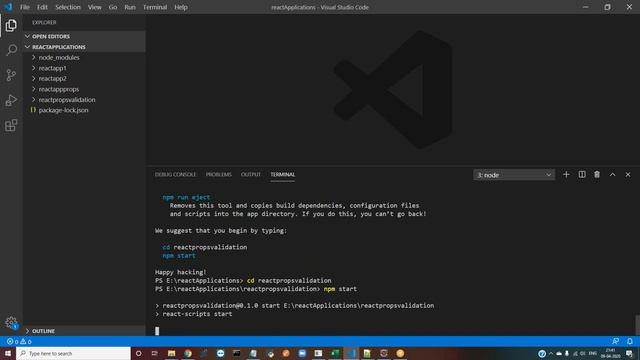640x360 pixels.
Task: Open the Excel icon in the taskbar
Action: (x=335, y=353)
